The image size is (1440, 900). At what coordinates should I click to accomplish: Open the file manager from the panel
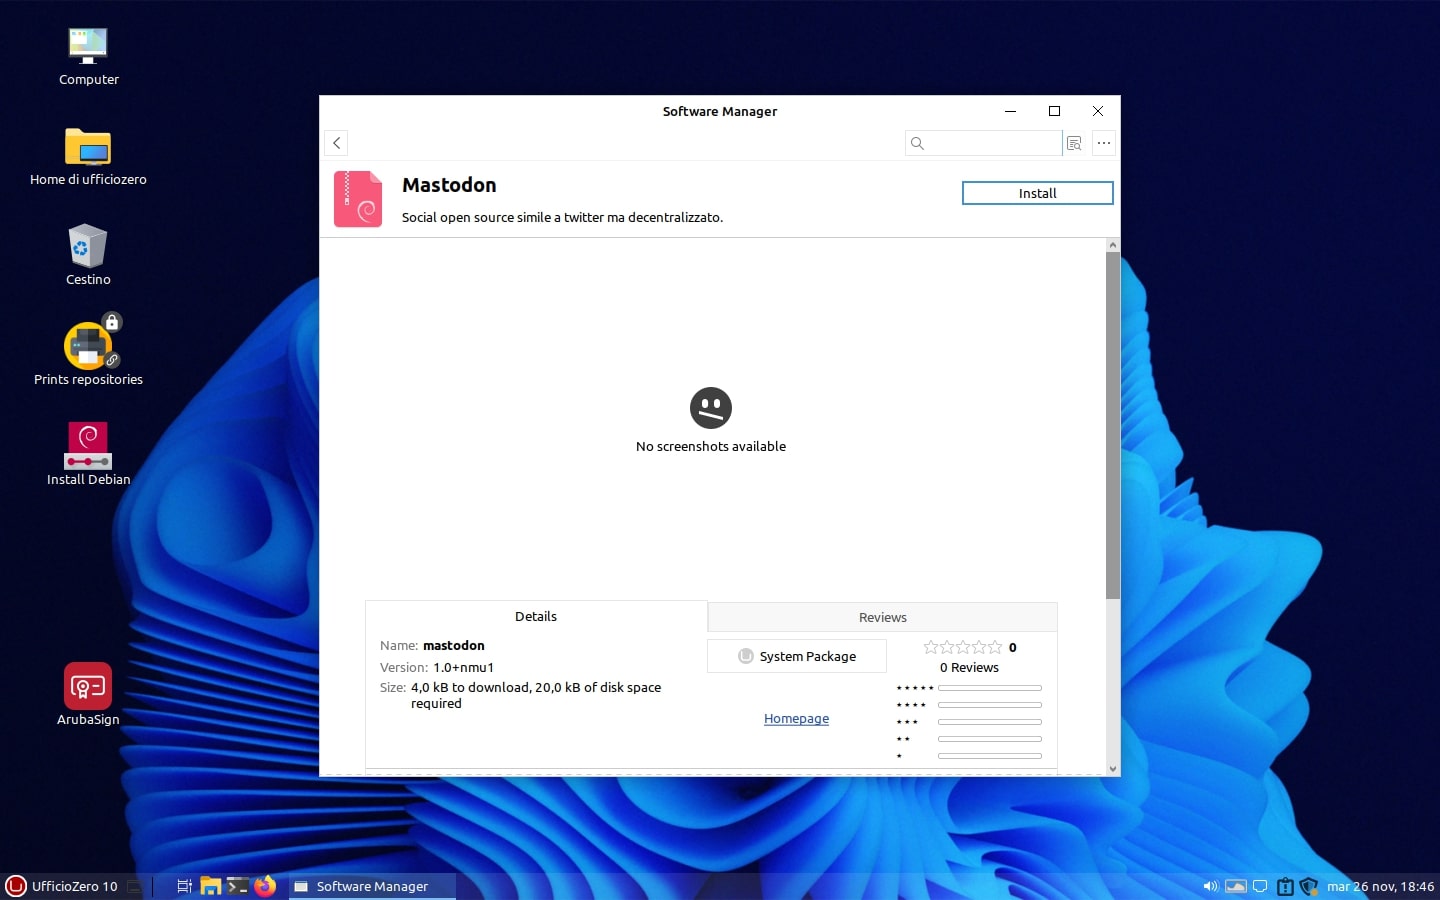(210, 886)
